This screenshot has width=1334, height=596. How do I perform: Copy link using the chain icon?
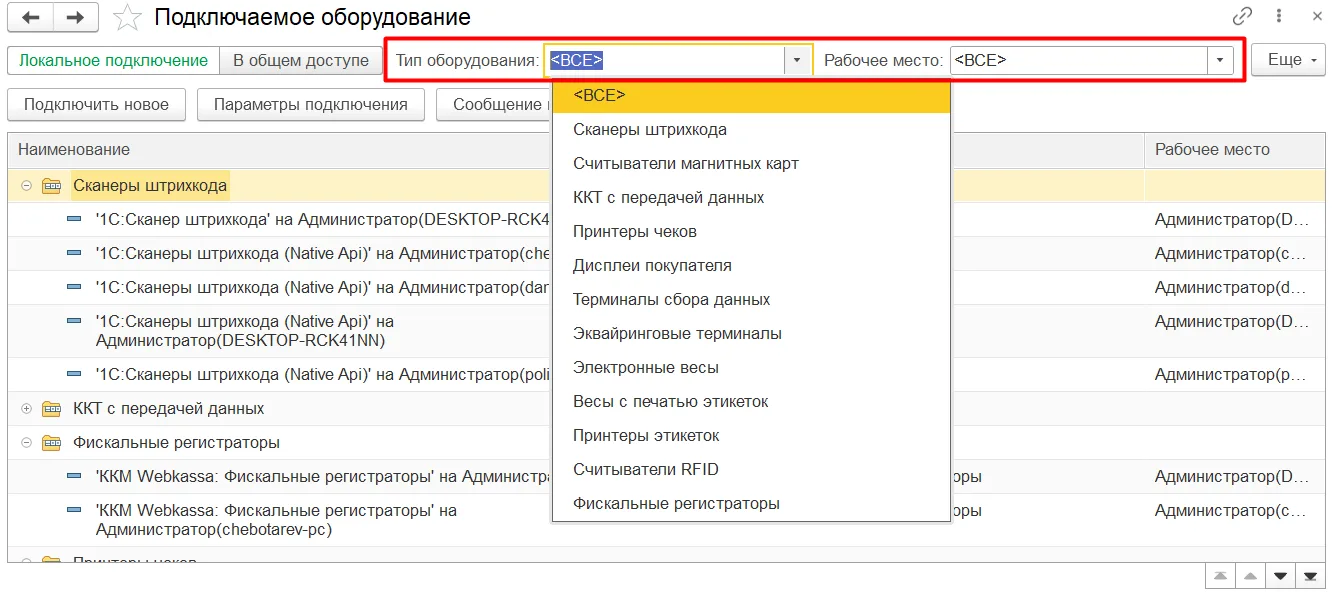[x=1242, y=16]
